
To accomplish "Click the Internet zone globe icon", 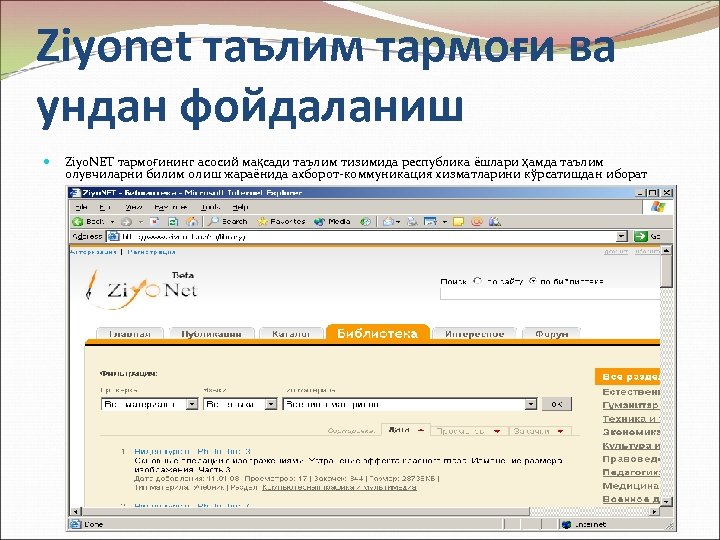I will point(566,524).
